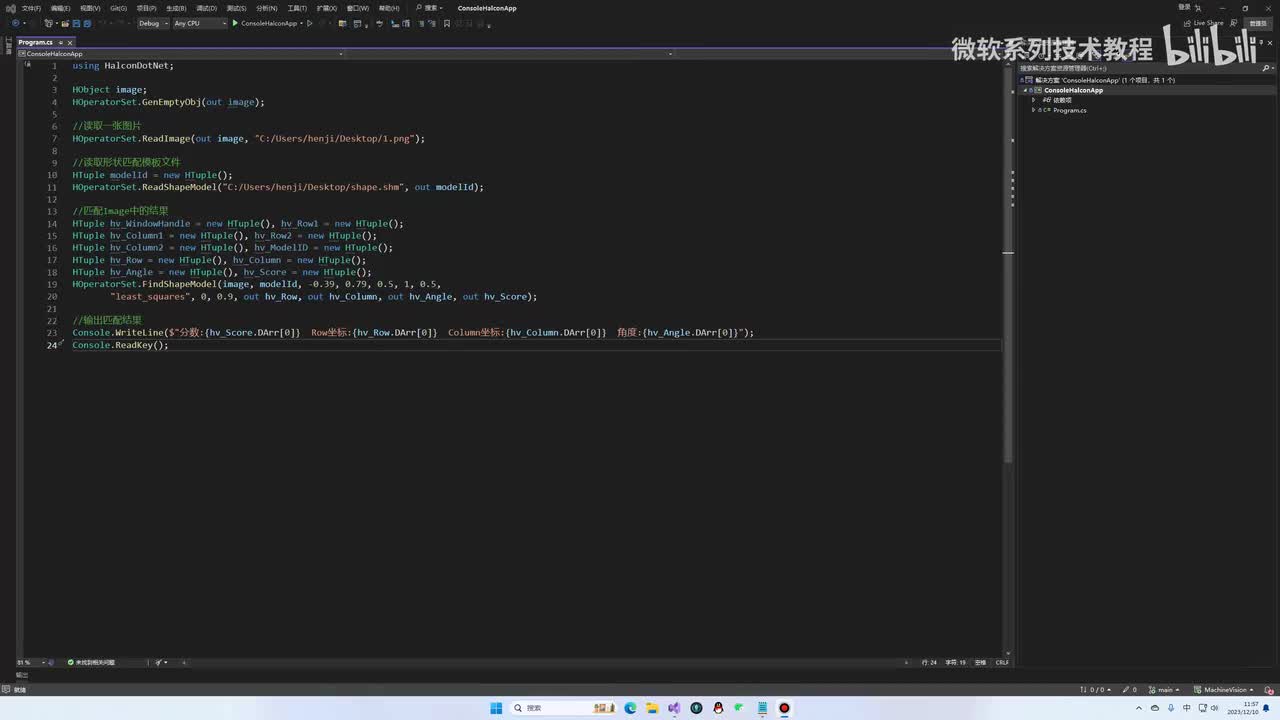Click line 7 ReadImage code line
The width and height of the screenshot is (1280, 720).
pyautogui.click(x=249, y=138)
